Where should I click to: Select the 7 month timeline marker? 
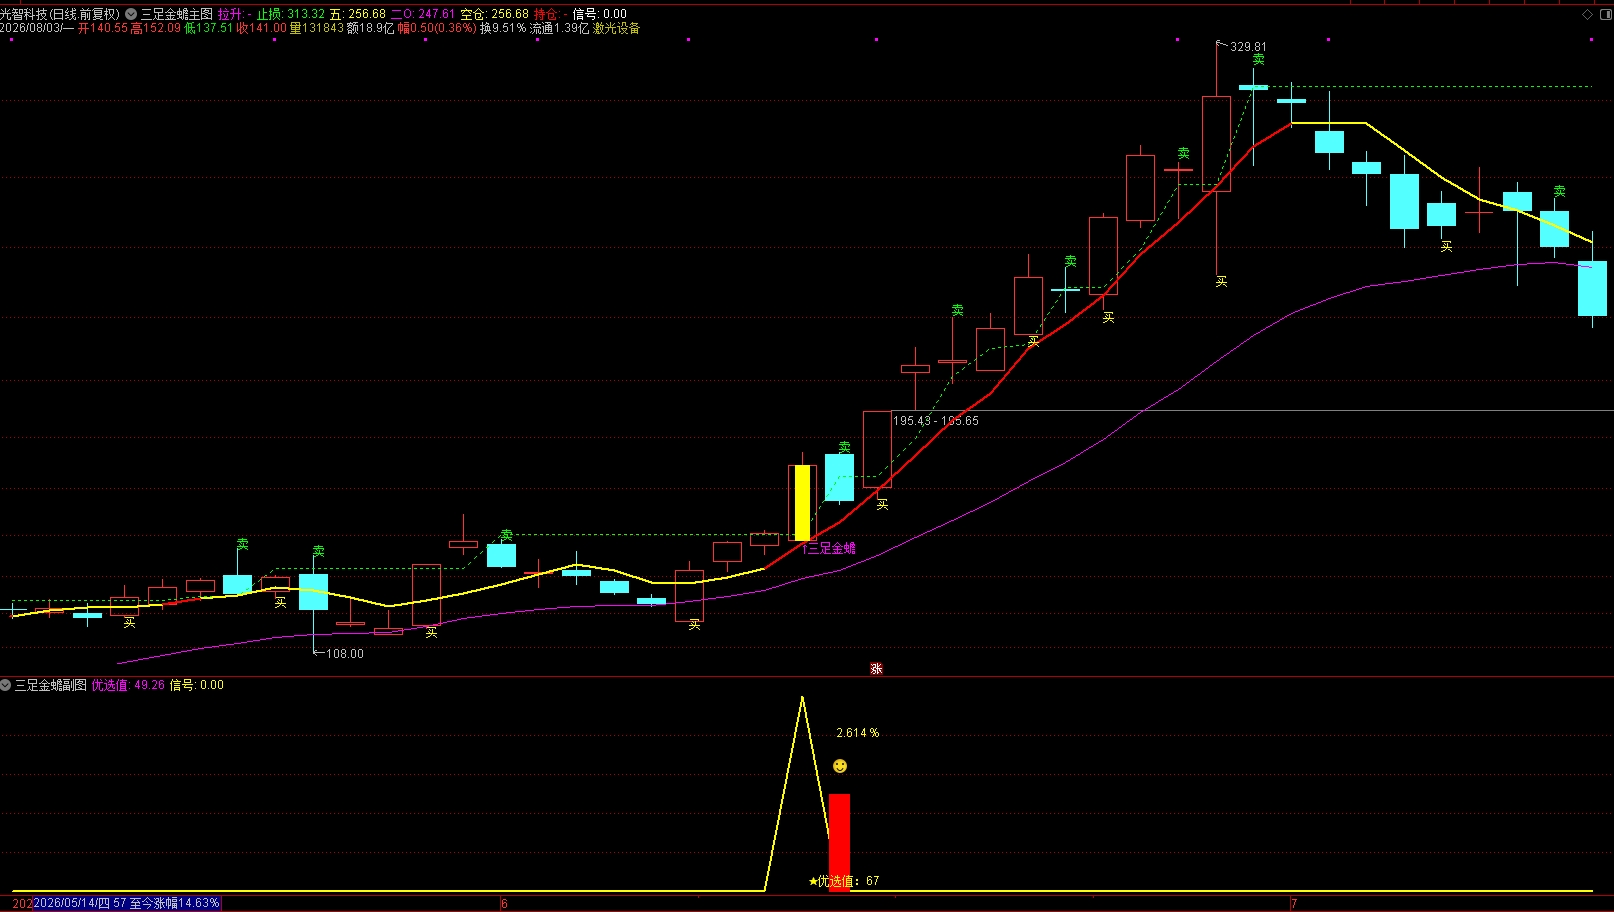click(x=1294, y=904)
